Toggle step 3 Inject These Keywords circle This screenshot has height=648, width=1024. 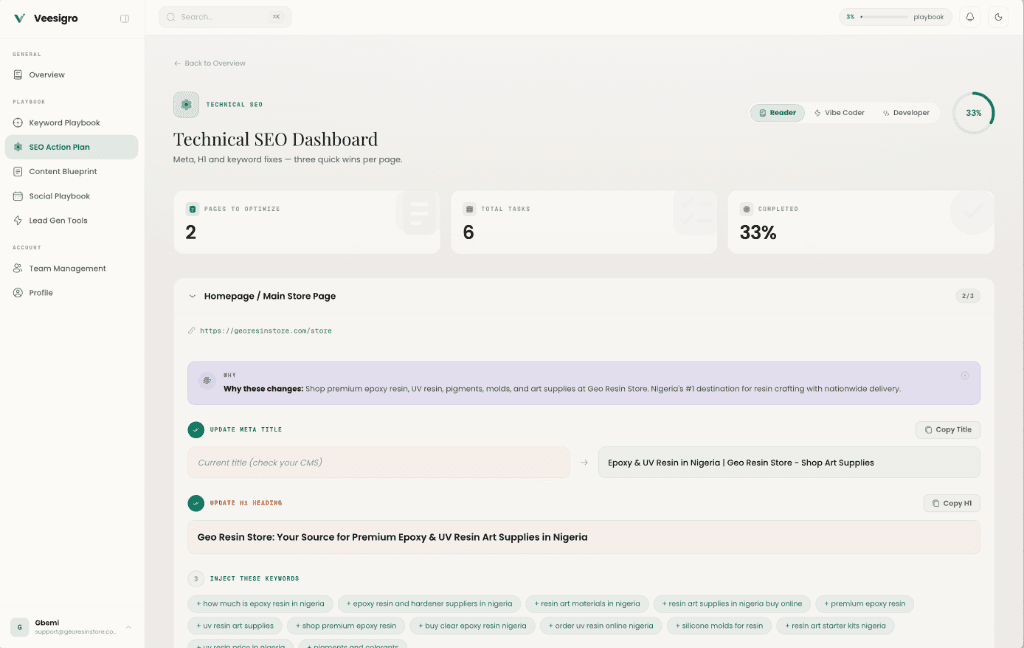[196, 579]
